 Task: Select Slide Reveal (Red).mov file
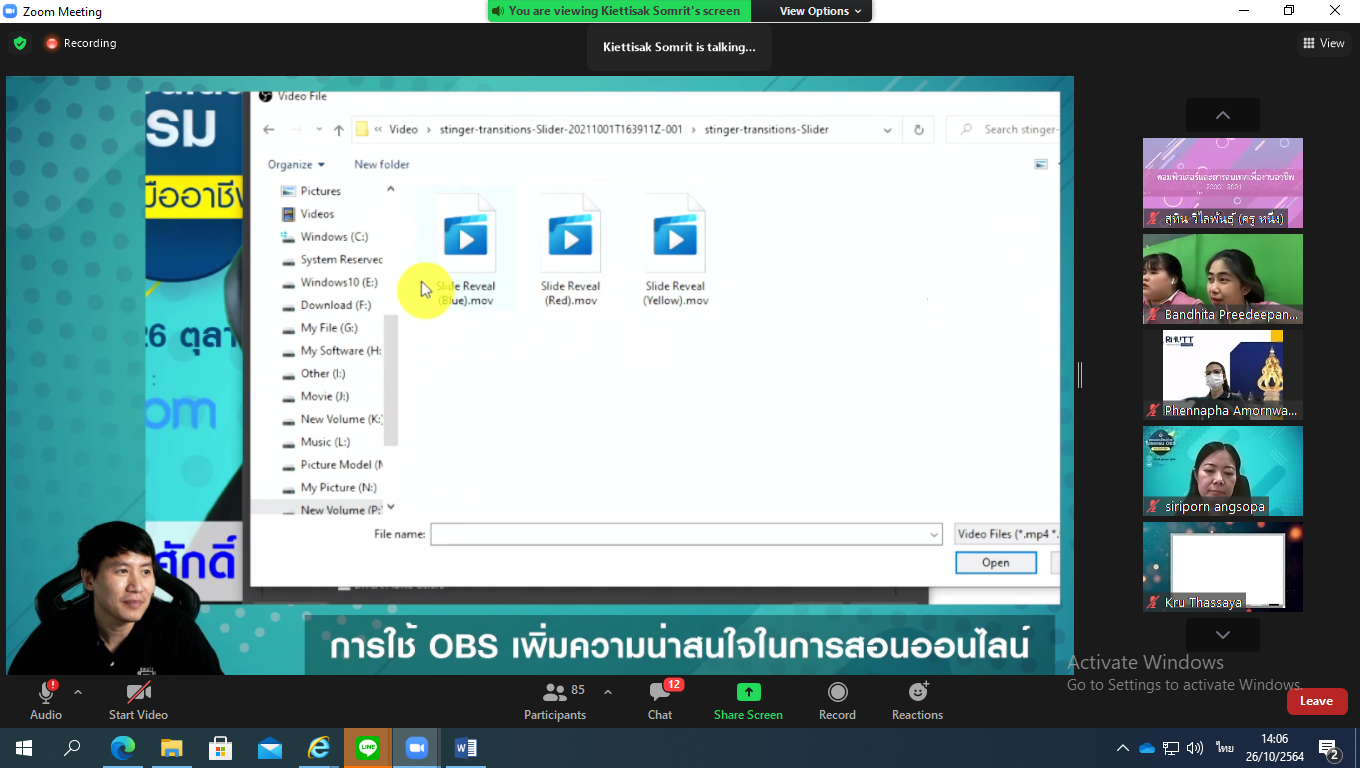(x=570, y=250)
